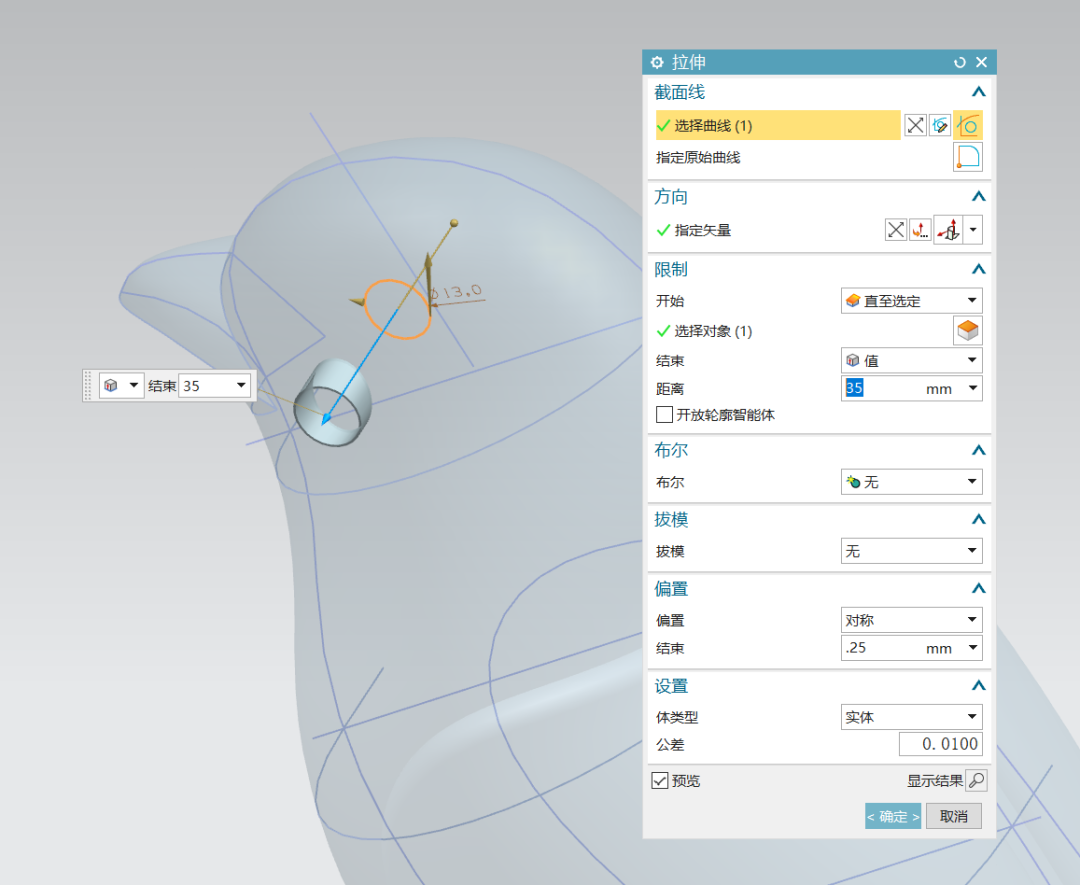Enable the 开放轮廓智能体 checkbox
The width and height of the screenshot is (1080, 885).
(664, 415)
